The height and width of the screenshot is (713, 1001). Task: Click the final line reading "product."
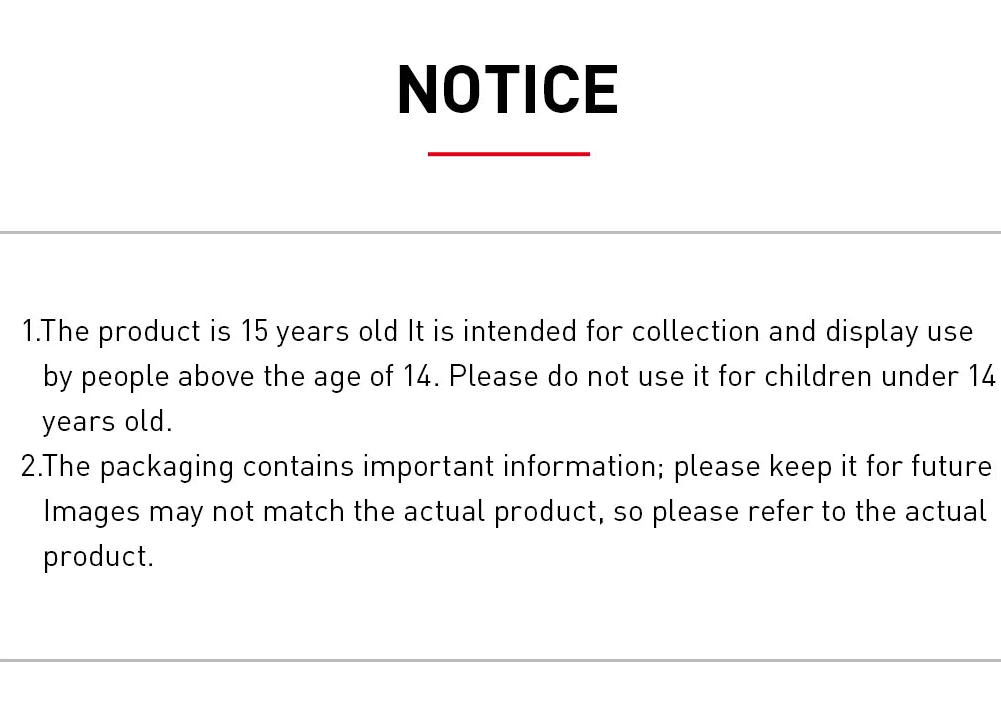point(98,556)
